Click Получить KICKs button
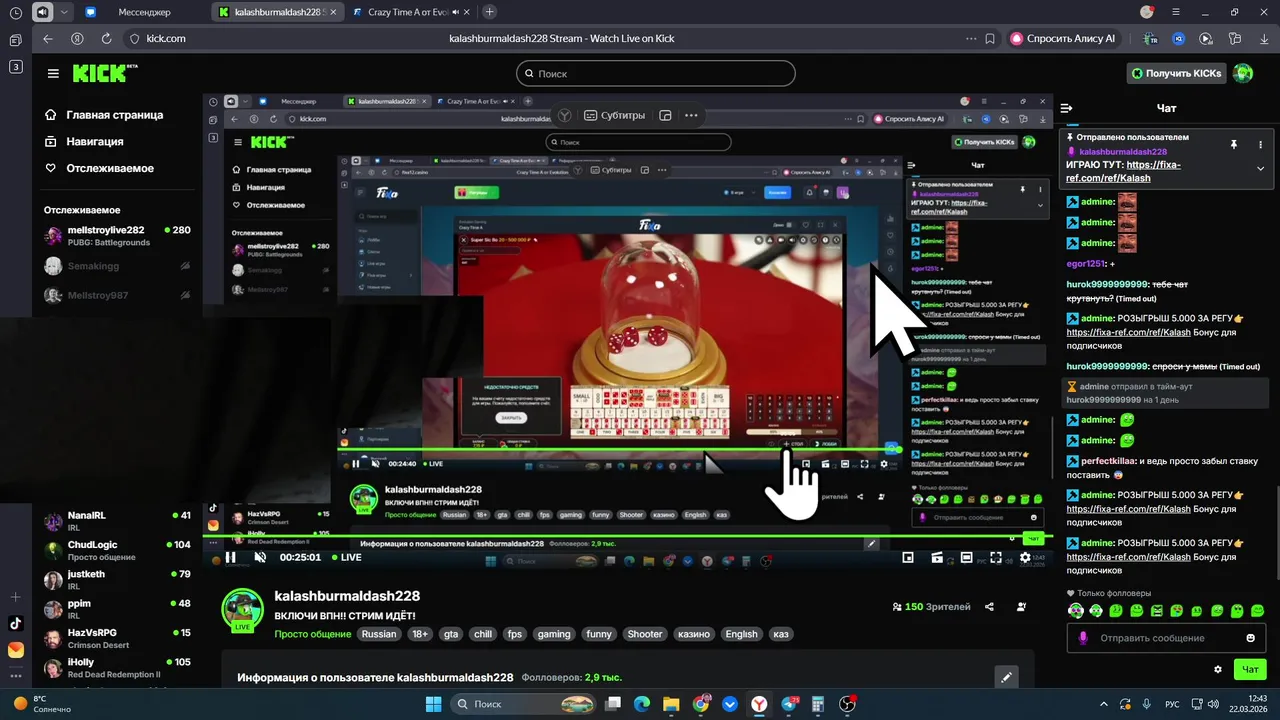Viewport: 1280px width, 720px height. pyautogui.click(x=1177, y=73)
